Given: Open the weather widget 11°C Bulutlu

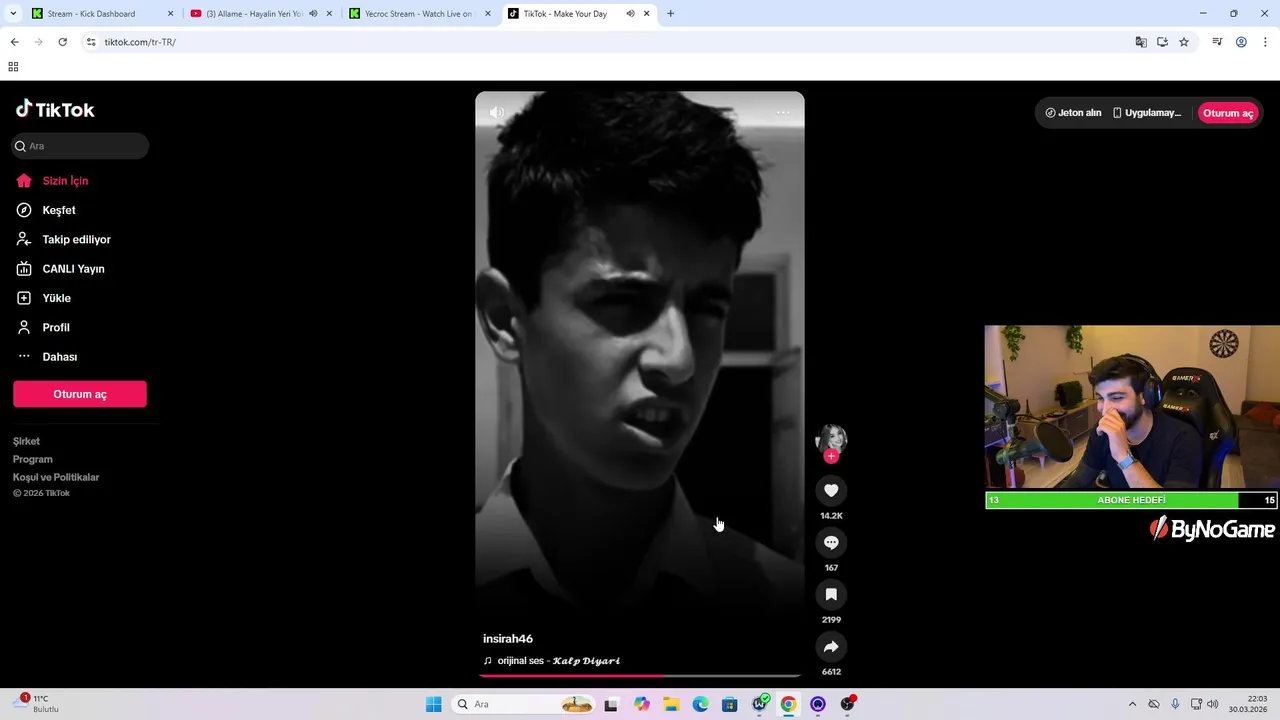Looking at the screenshot, I should coord(38,704).
